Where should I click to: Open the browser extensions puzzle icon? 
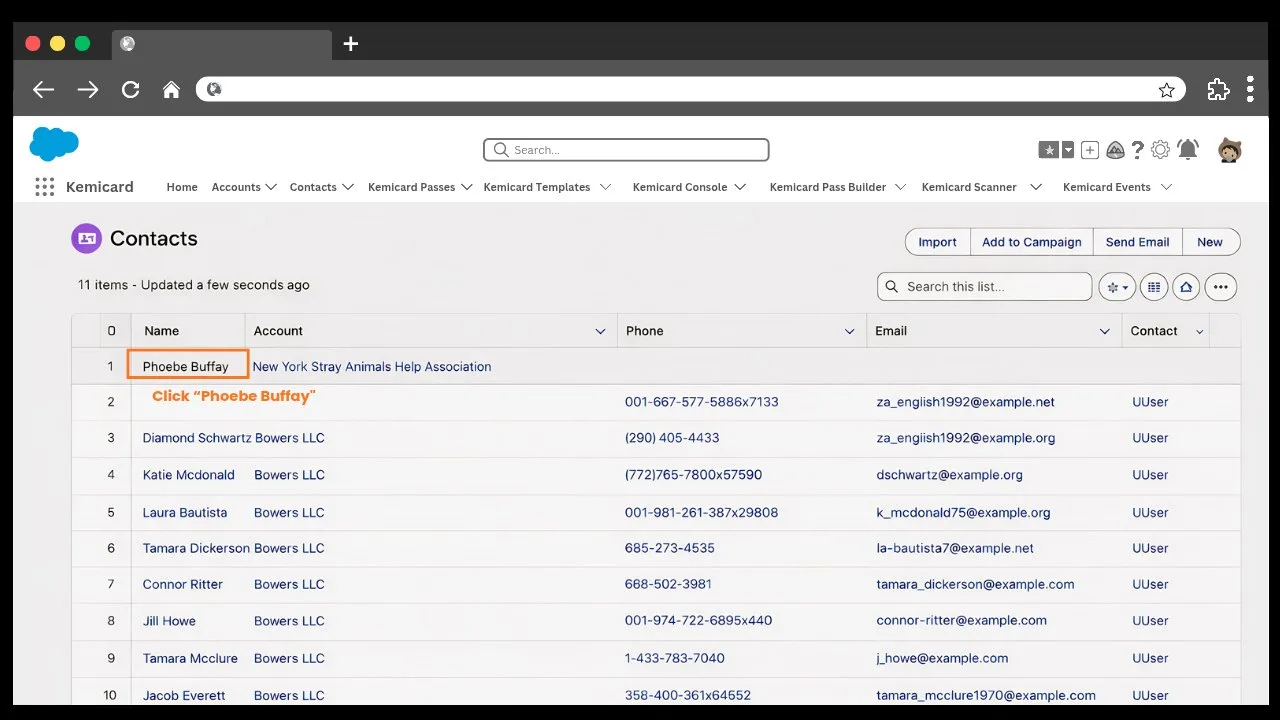(1218, 89)
